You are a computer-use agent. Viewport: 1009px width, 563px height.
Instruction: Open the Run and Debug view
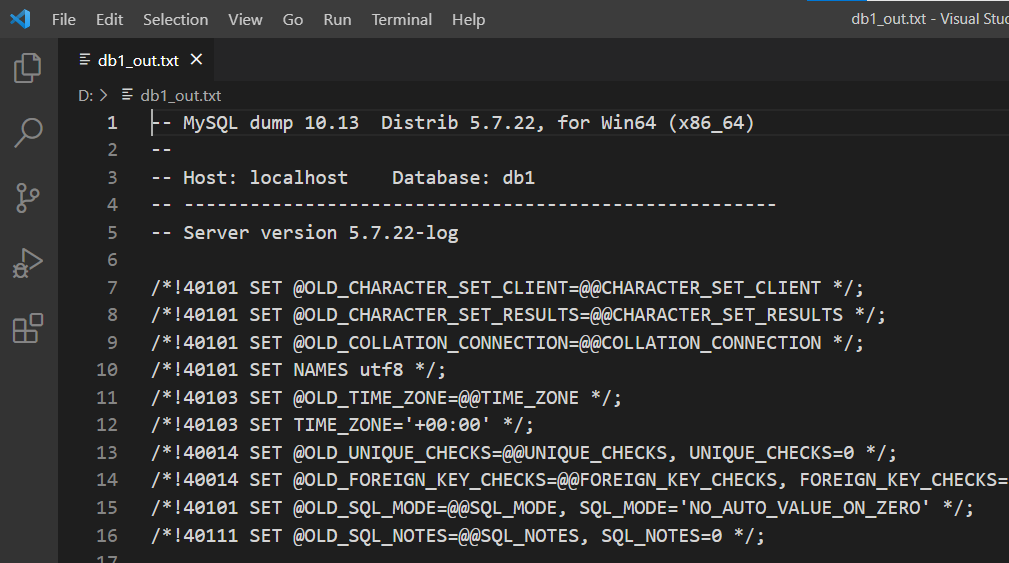(28, 263)
